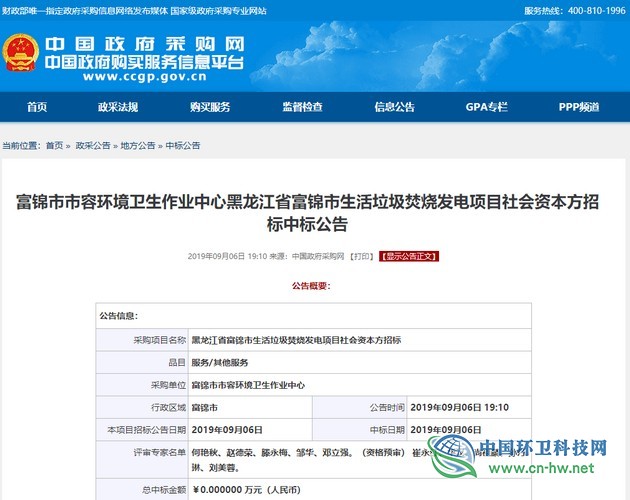
Task: Navigate to 信息公告 in the menu bar
Action: pyautogui.click(x=394, y=107)
